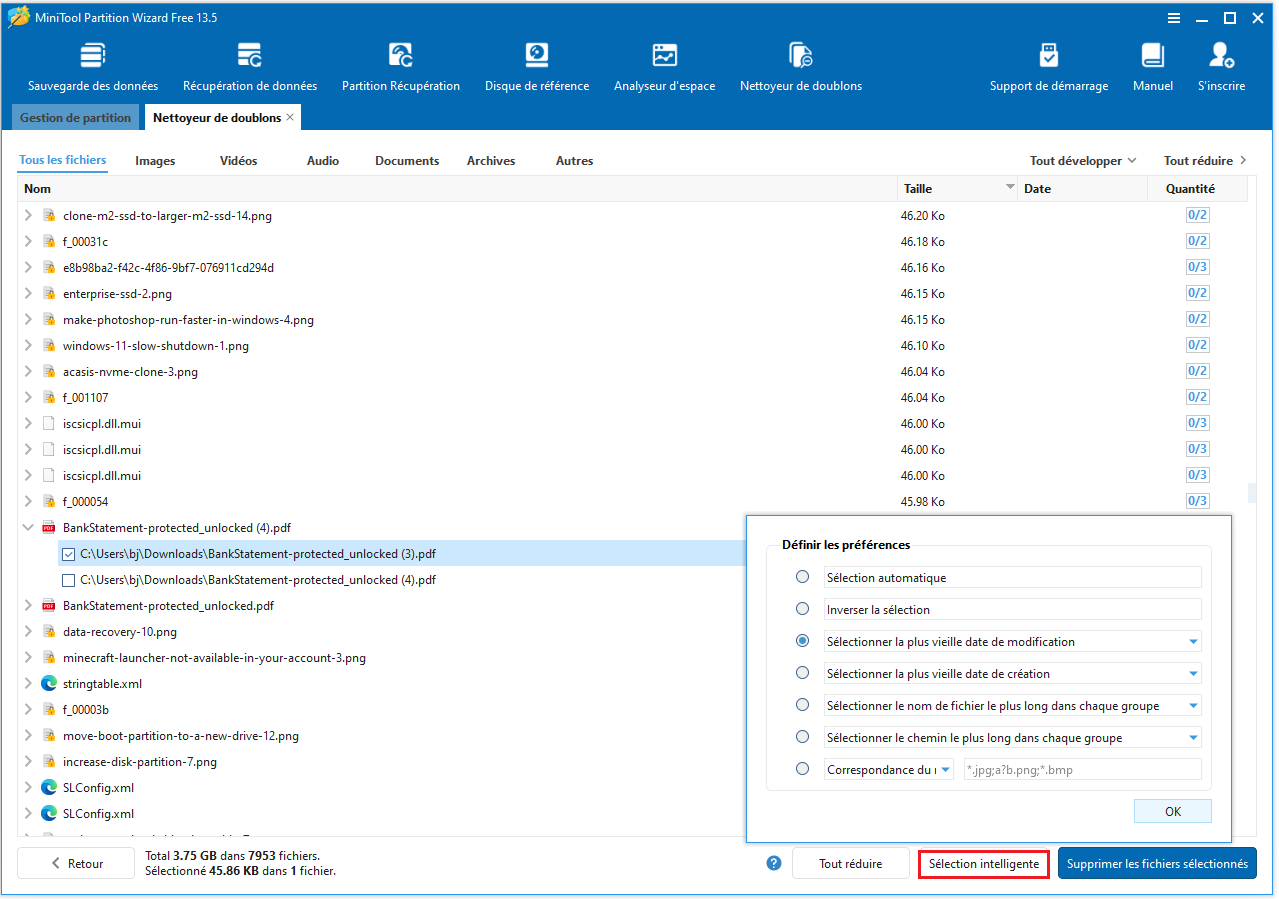
Task: Open the Gestion de partition tab
Action: (x=75, y=117)
